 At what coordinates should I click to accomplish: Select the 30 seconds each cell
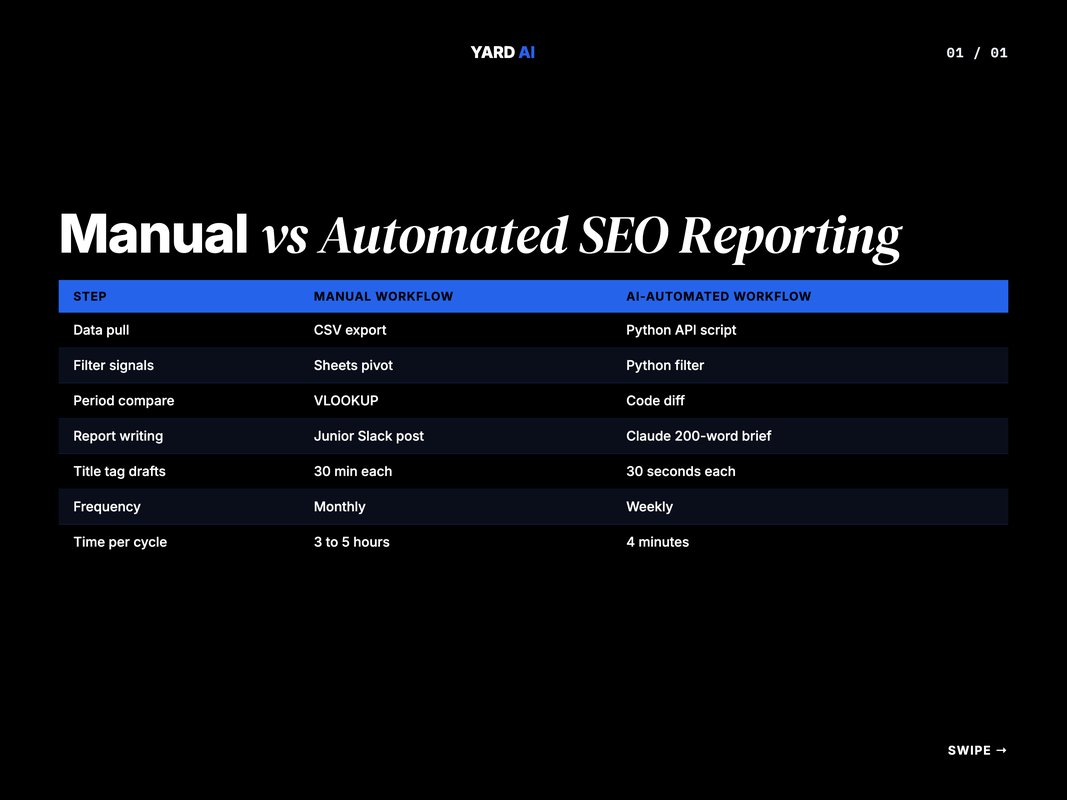(680, 471)
